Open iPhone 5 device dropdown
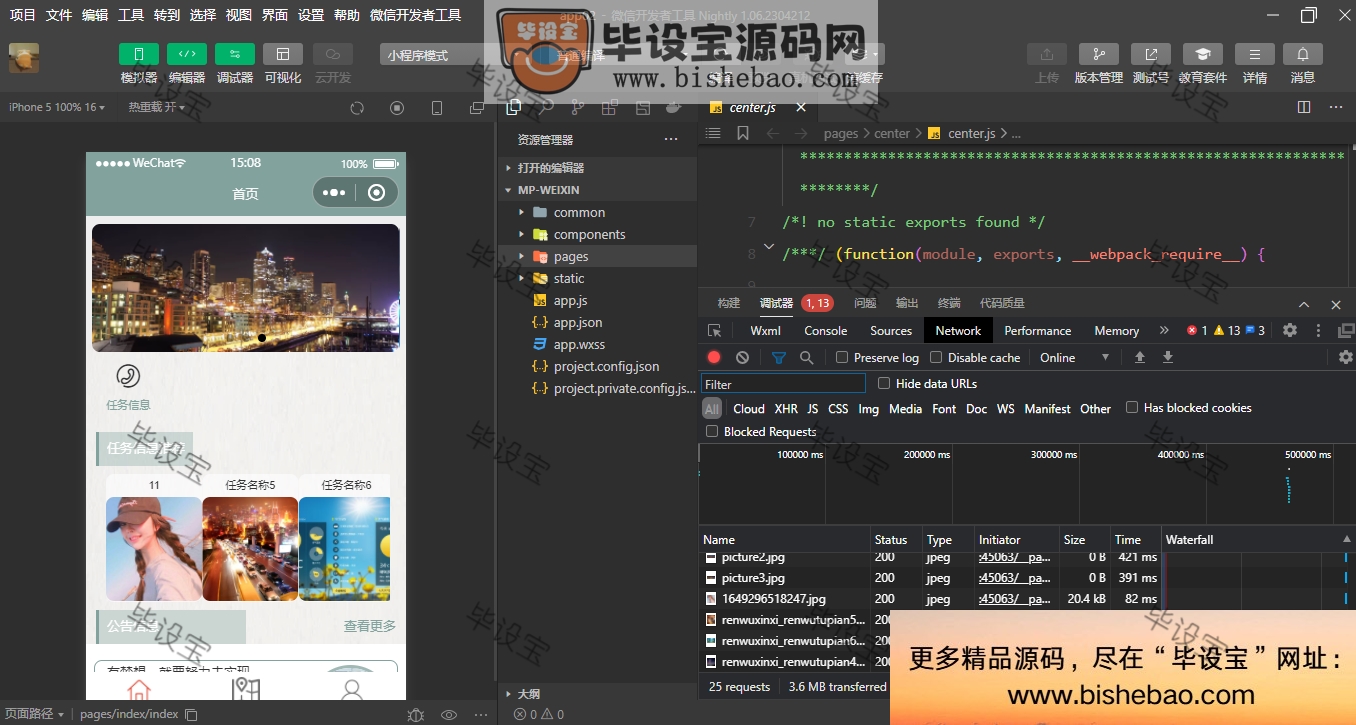Image resolution: width=1356 pixels, height=725 pixels. point(57,107)
